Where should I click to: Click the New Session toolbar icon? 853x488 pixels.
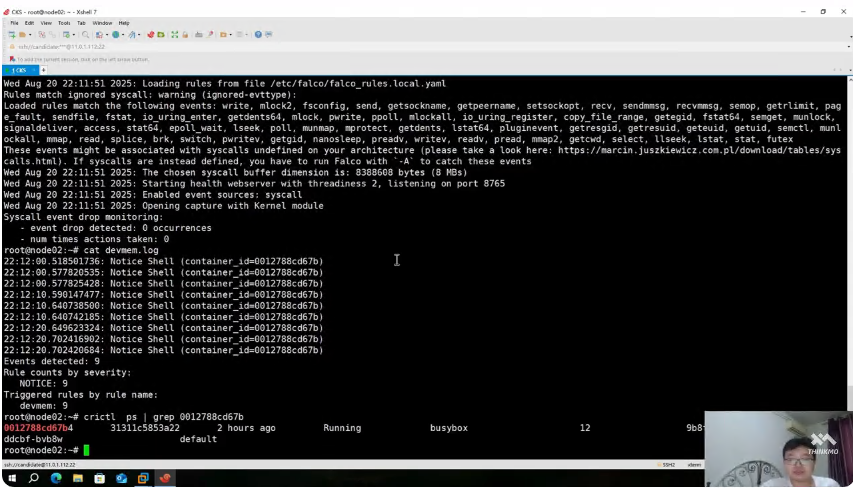11,34
